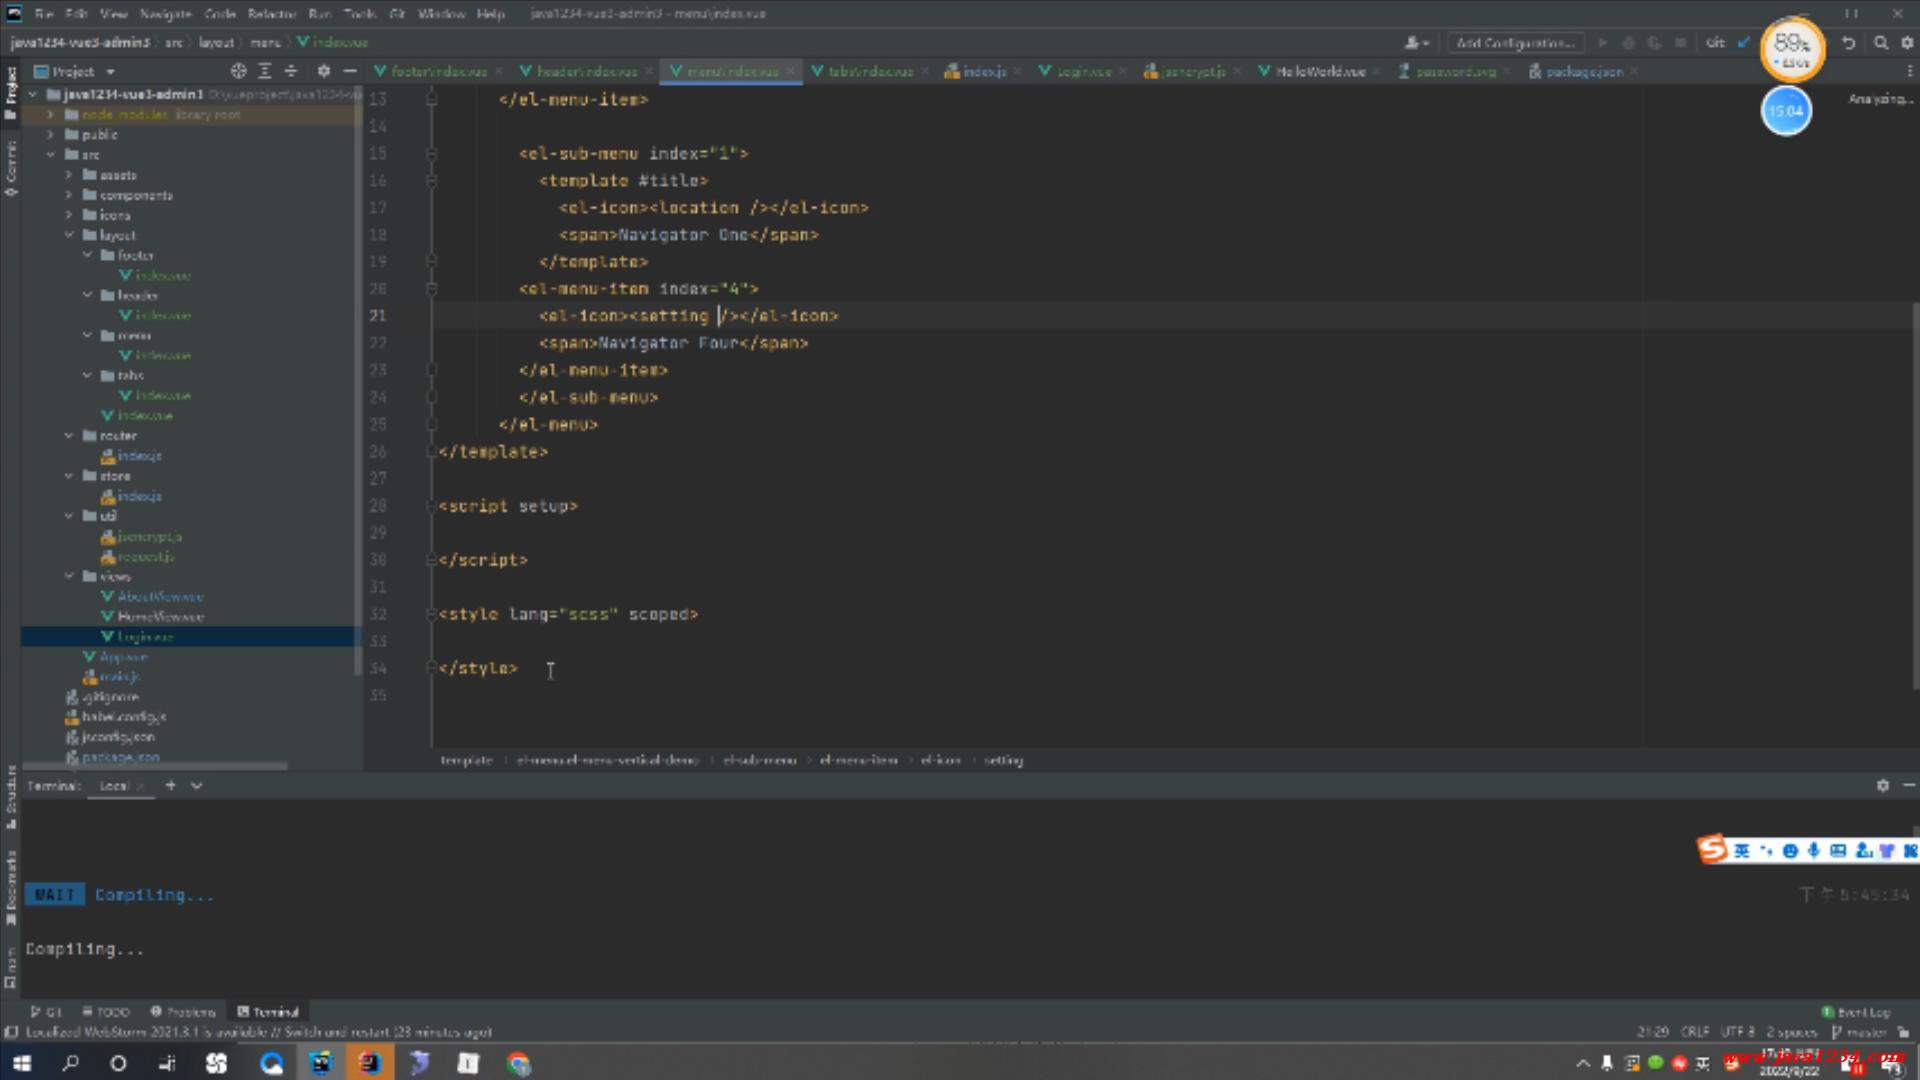Click the rollback undo arrow icon
The height and width of the screenshot is (1080, 1920).
click(1848, 43)
